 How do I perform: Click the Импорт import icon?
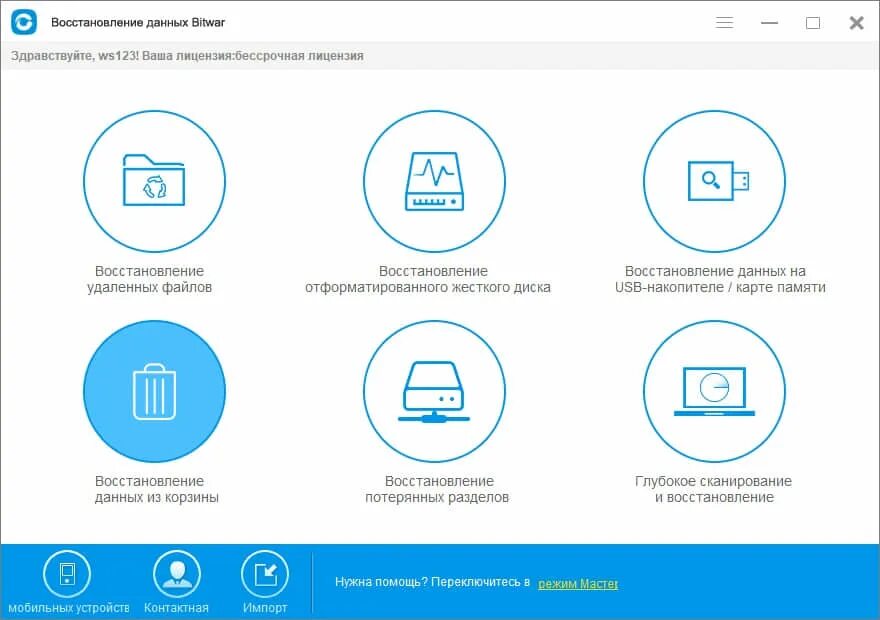click(265, 574)
